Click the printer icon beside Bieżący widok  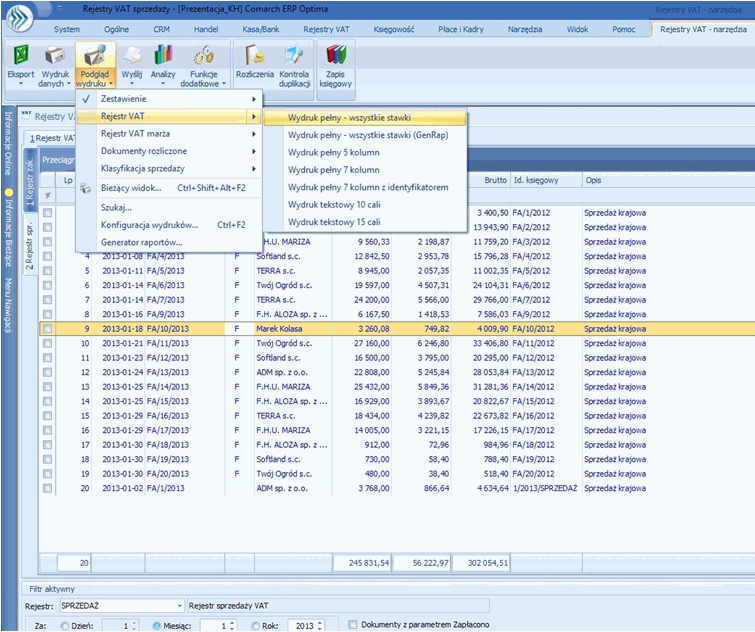click(x=85, y=188)
